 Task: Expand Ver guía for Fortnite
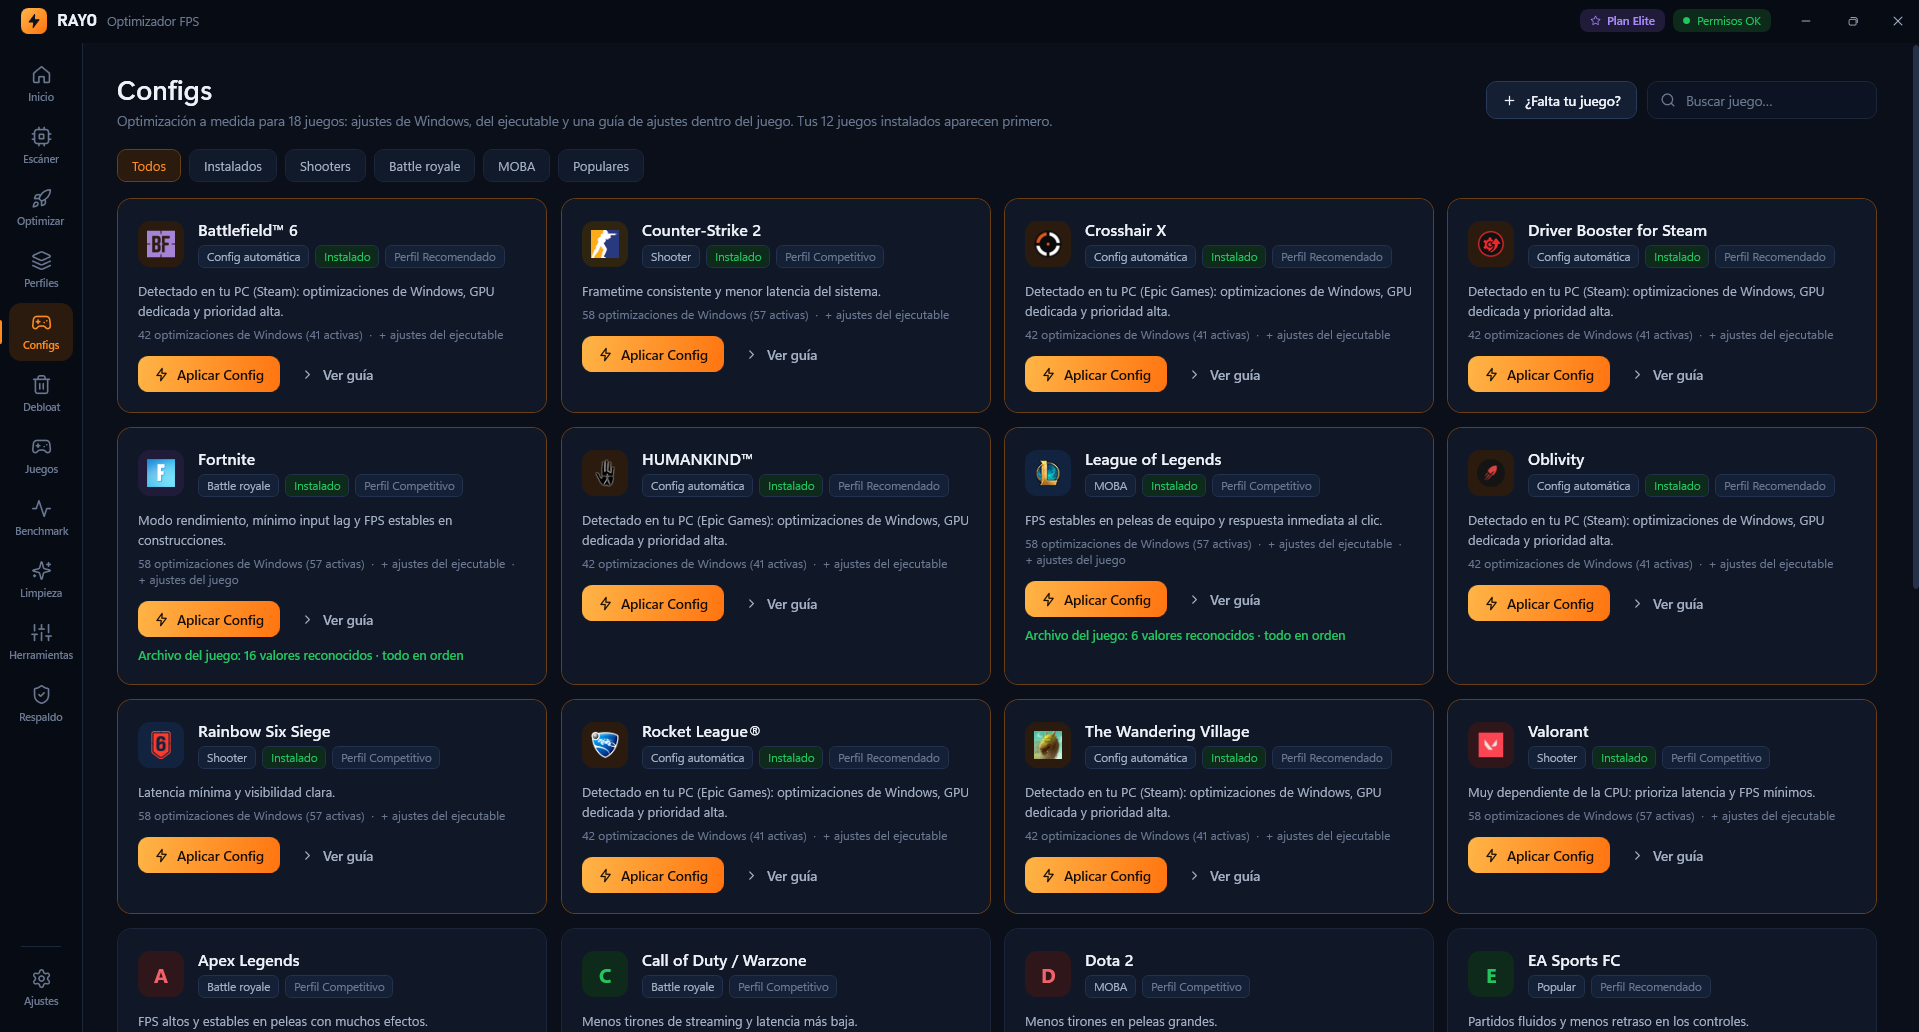tap(338, 620)
